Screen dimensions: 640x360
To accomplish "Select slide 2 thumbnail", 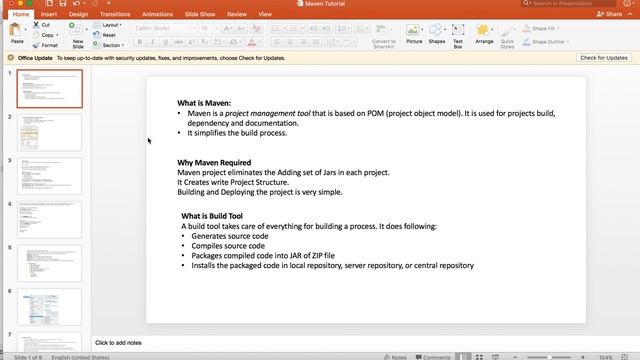I will click(x=49, y=132).
